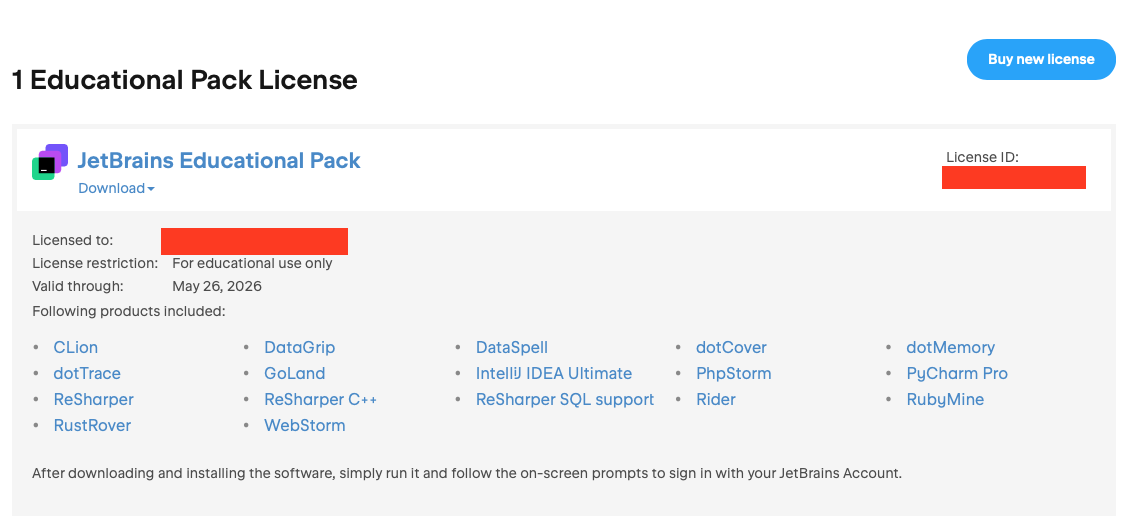The height and width of the screenshot is (527, 1122).
Task: Open IntelliJ IDEA Ultimate link
Action: 553,373
